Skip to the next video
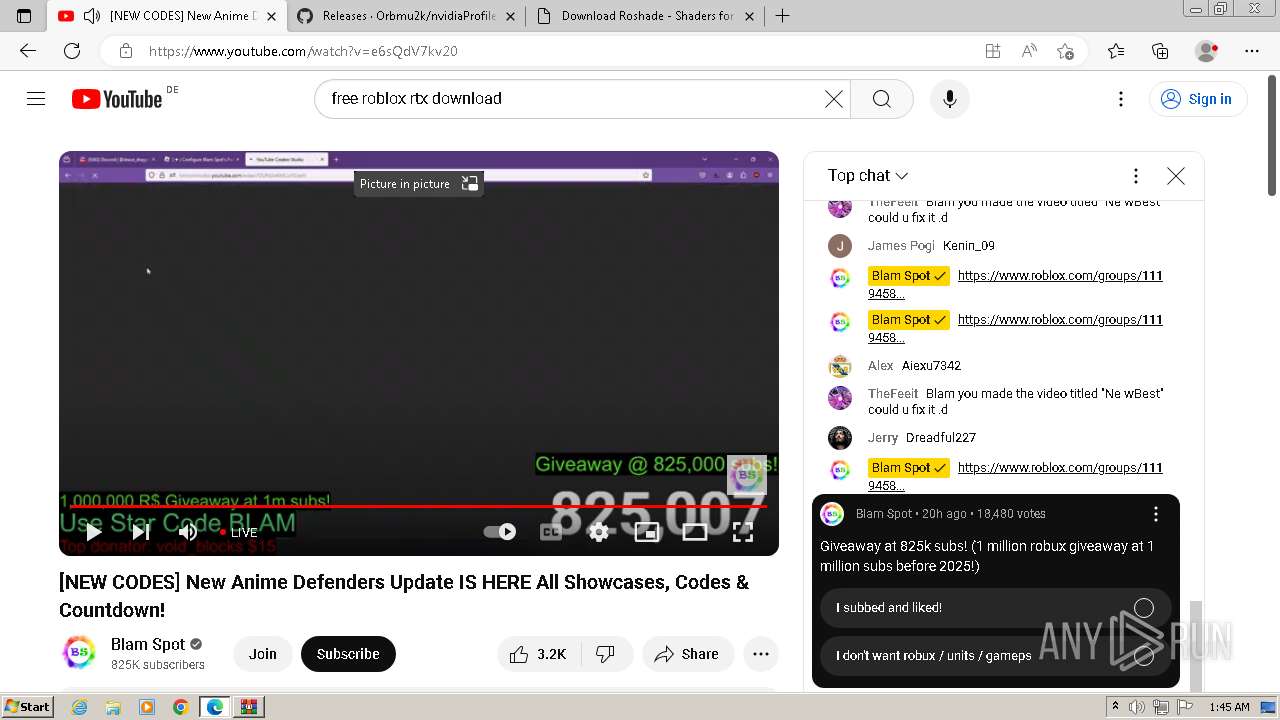 click(141, 532)
